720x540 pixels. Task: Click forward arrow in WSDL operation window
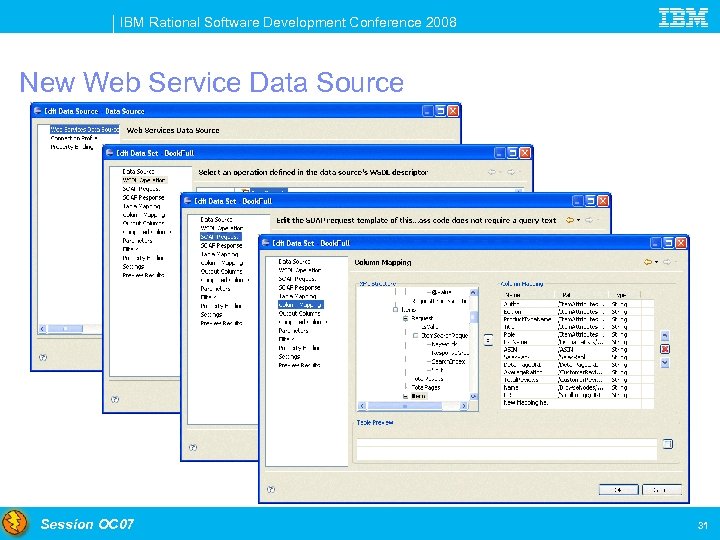pos(511,172)
